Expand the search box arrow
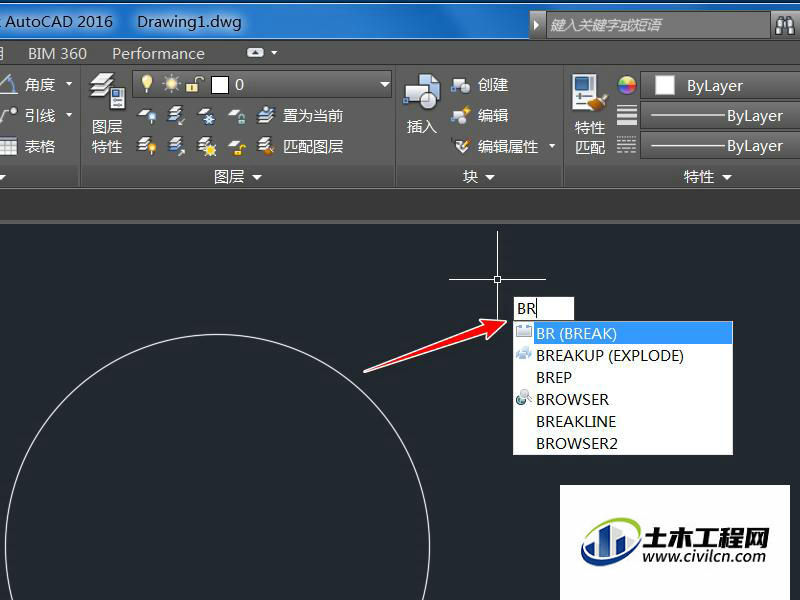800x600 pixels. [x=536, y=24]
